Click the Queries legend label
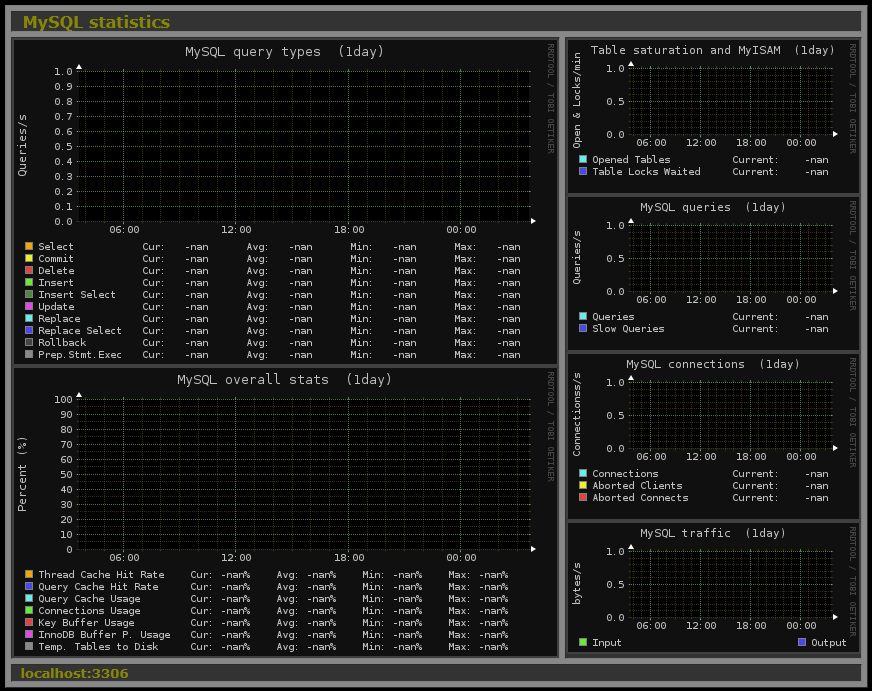The height and width of the screenshot is (691, 872). 613,317
